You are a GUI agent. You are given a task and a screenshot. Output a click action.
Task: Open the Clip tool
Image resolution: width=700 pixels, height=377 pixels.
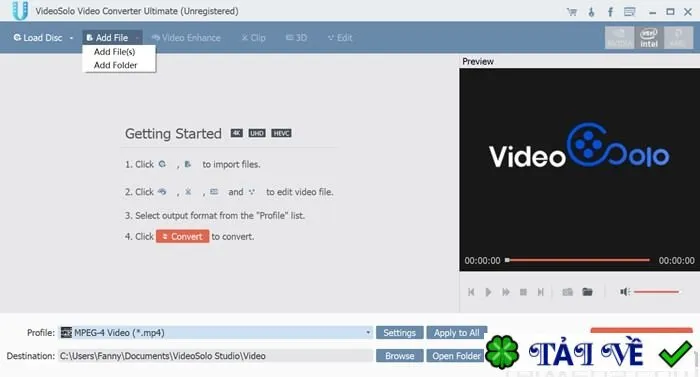pyautogui.click(x=254, y=38)
